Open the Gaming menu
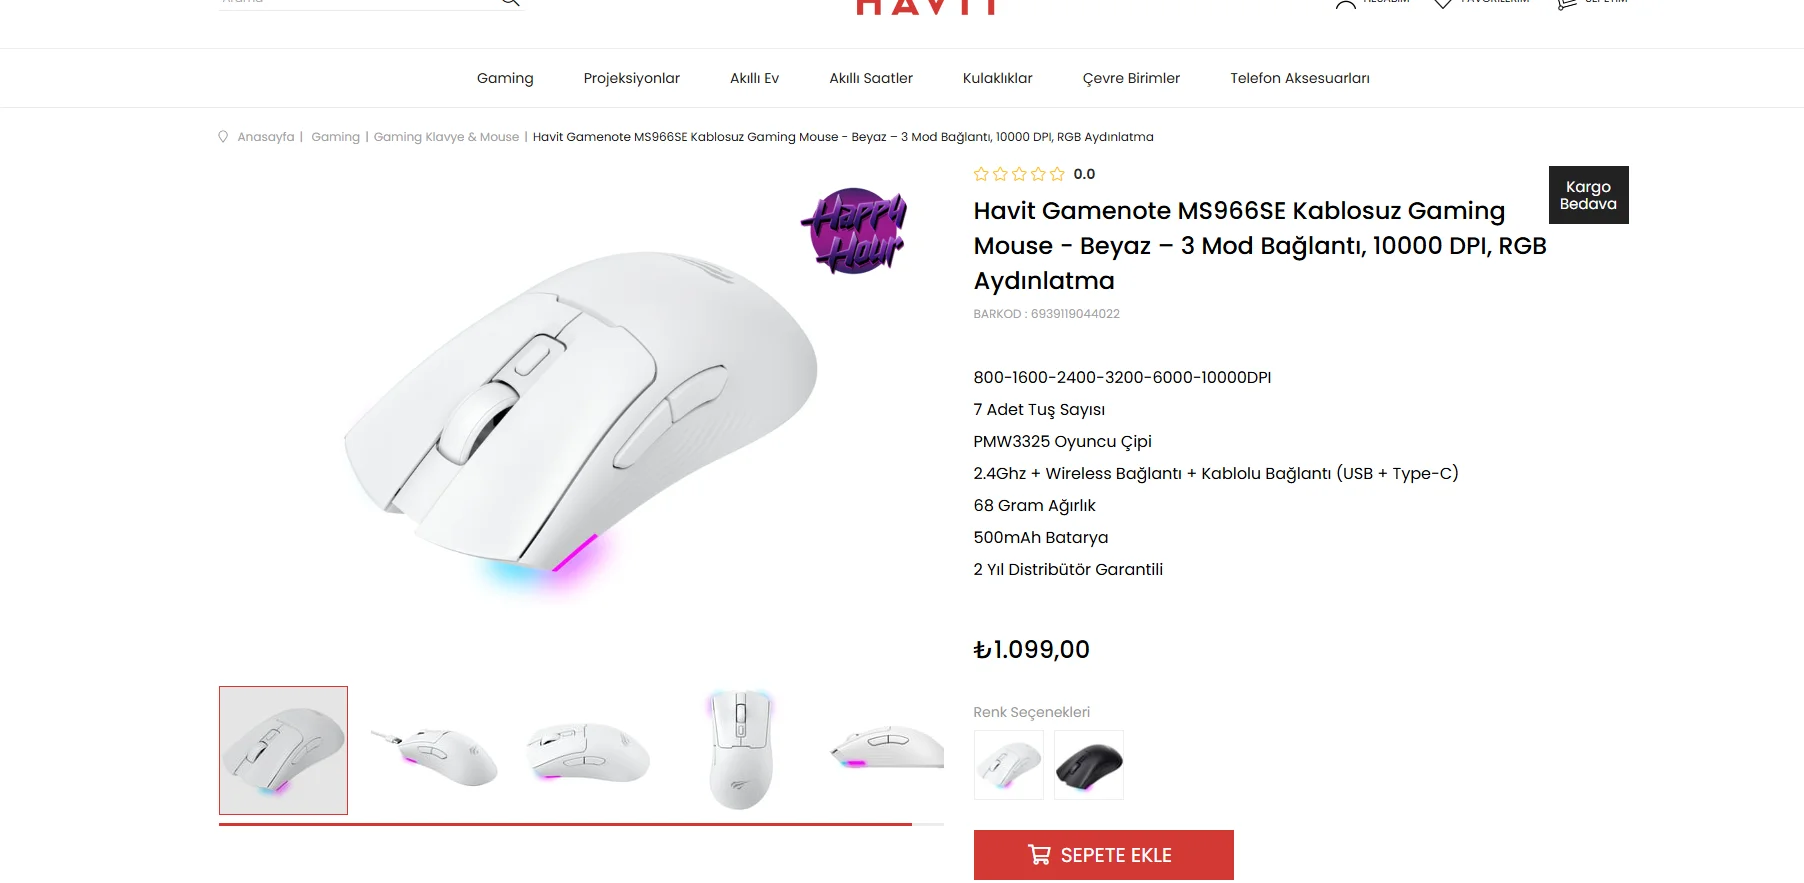The height and width of the screenshot is (883, 1804). (x=505, y=78)
